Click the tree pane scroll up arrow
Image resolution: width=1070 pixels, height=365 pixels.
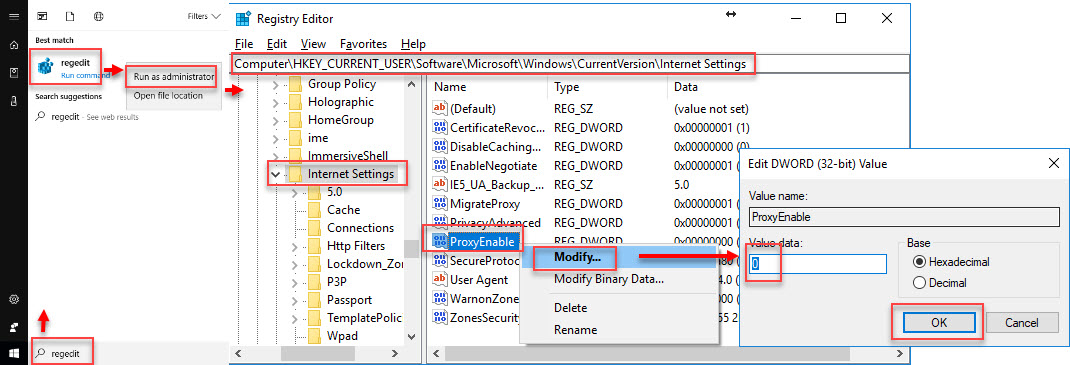click(x=411, y=85)
